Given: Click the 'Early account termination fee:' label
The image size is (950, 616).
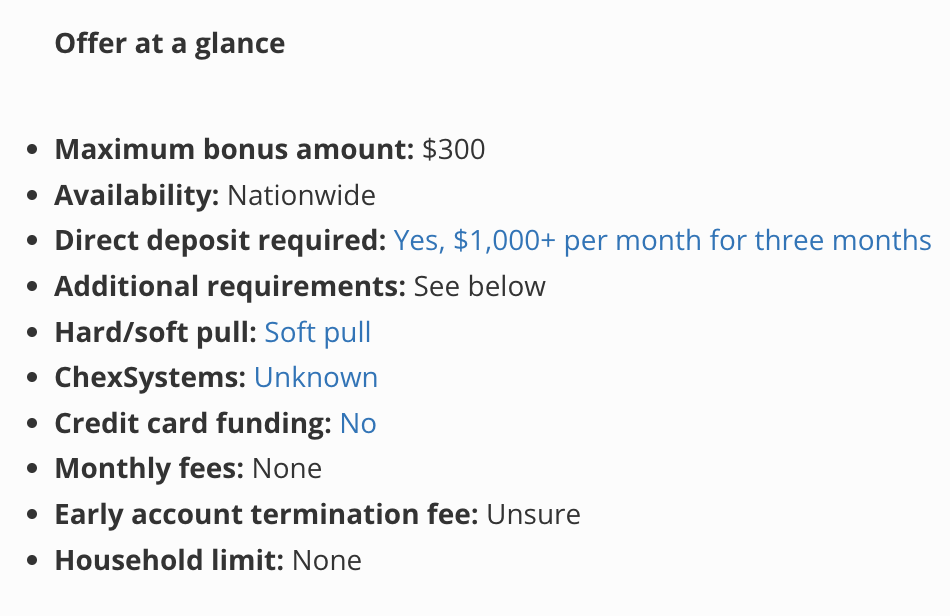Looking at the screenshot, I should coord(266,514).
